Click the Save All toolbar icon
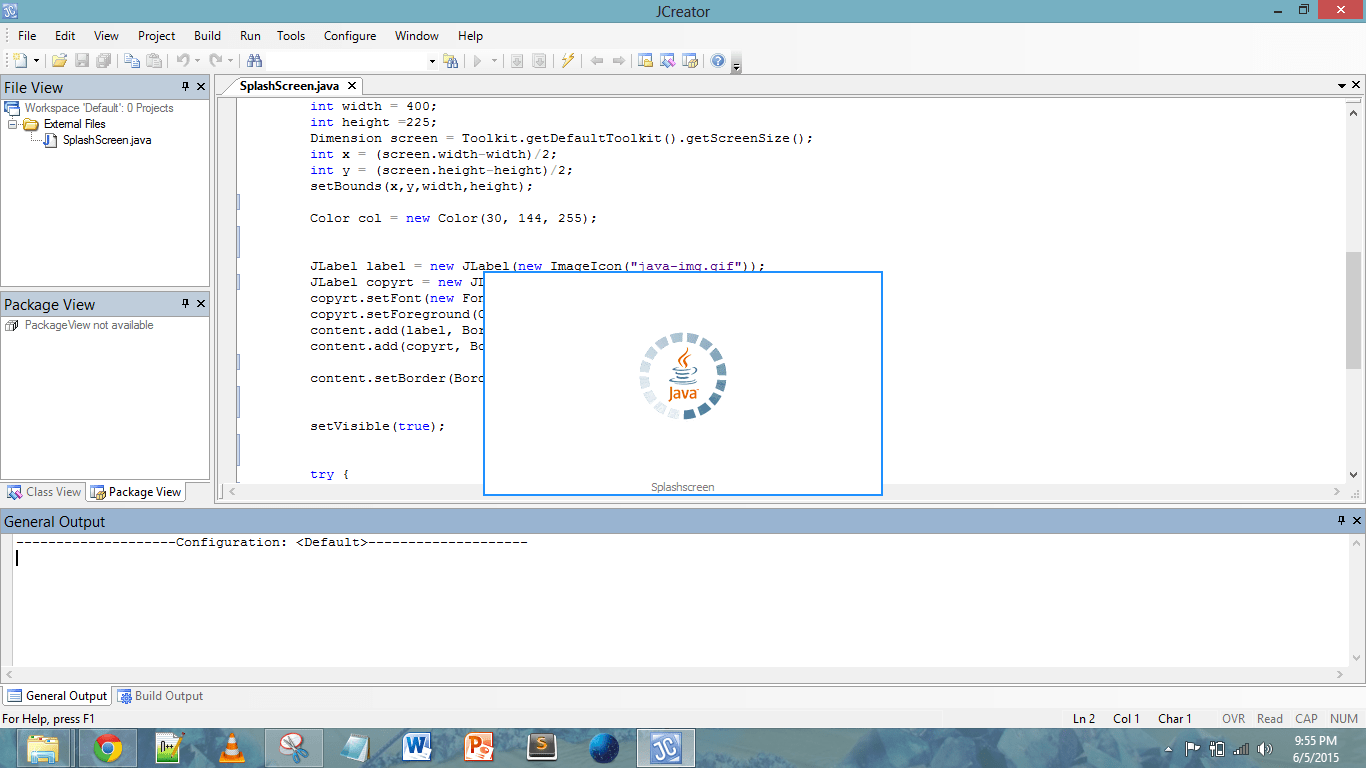The width and height of the screenshot is (1366, 768). click(x=103, y=61)
